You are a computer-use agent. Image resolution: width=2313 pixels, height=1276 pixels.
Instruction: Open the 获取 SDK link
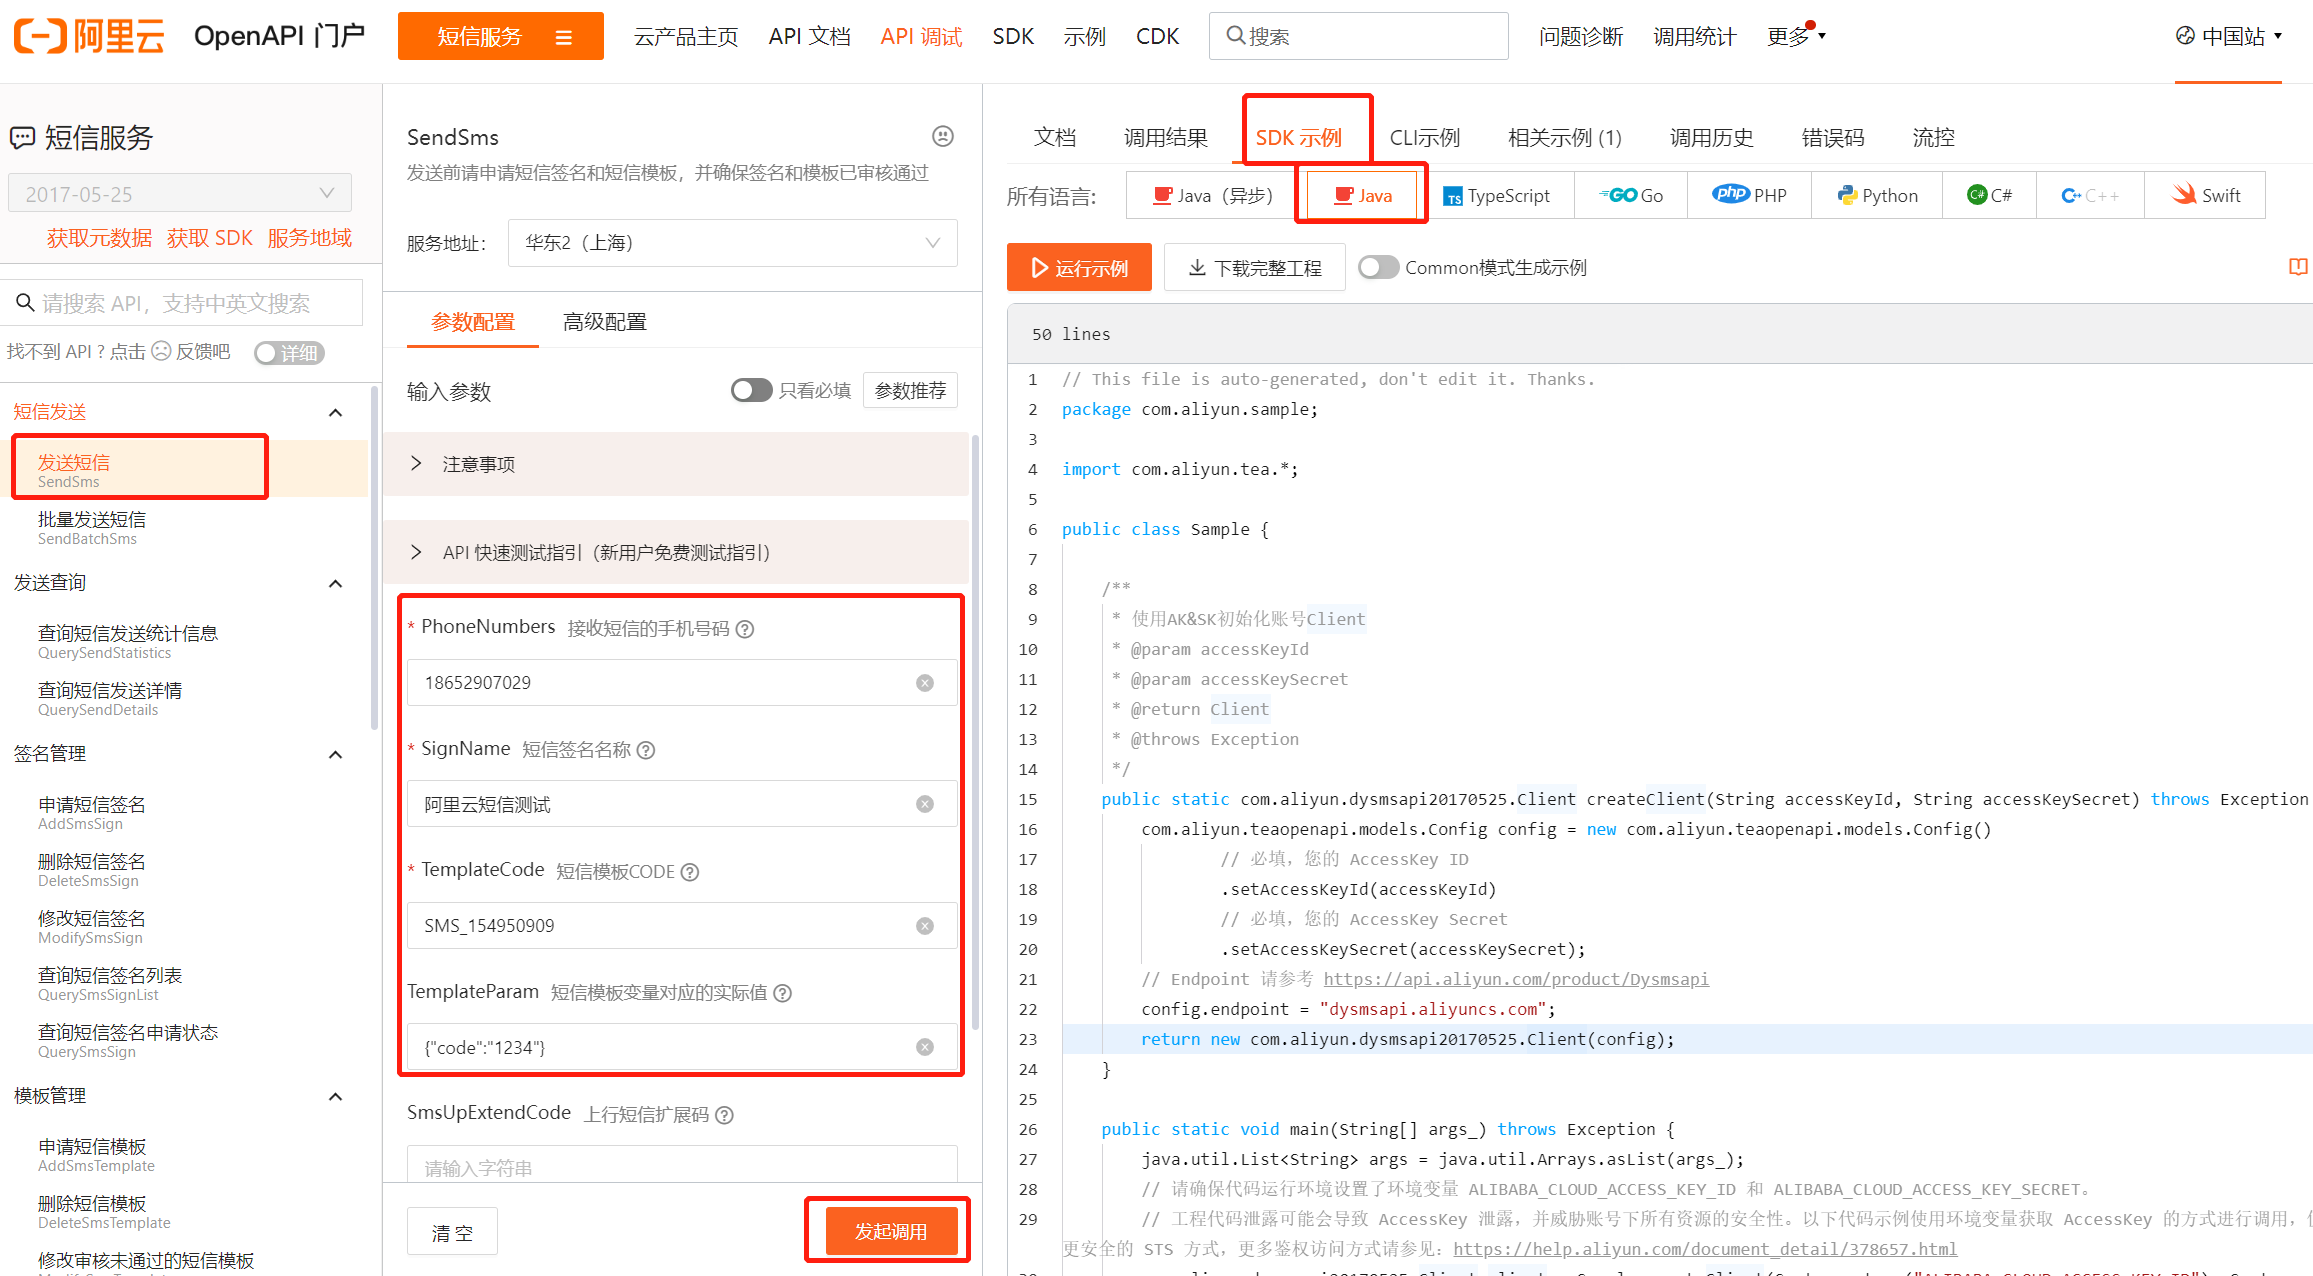210,238
